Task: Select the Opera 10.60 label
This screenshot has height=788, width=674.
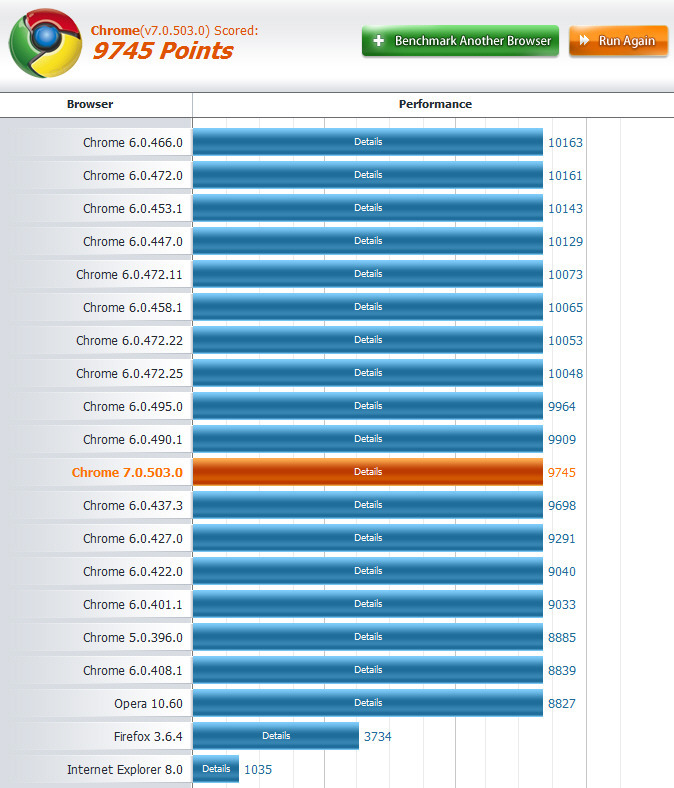Action: point(148,704)
